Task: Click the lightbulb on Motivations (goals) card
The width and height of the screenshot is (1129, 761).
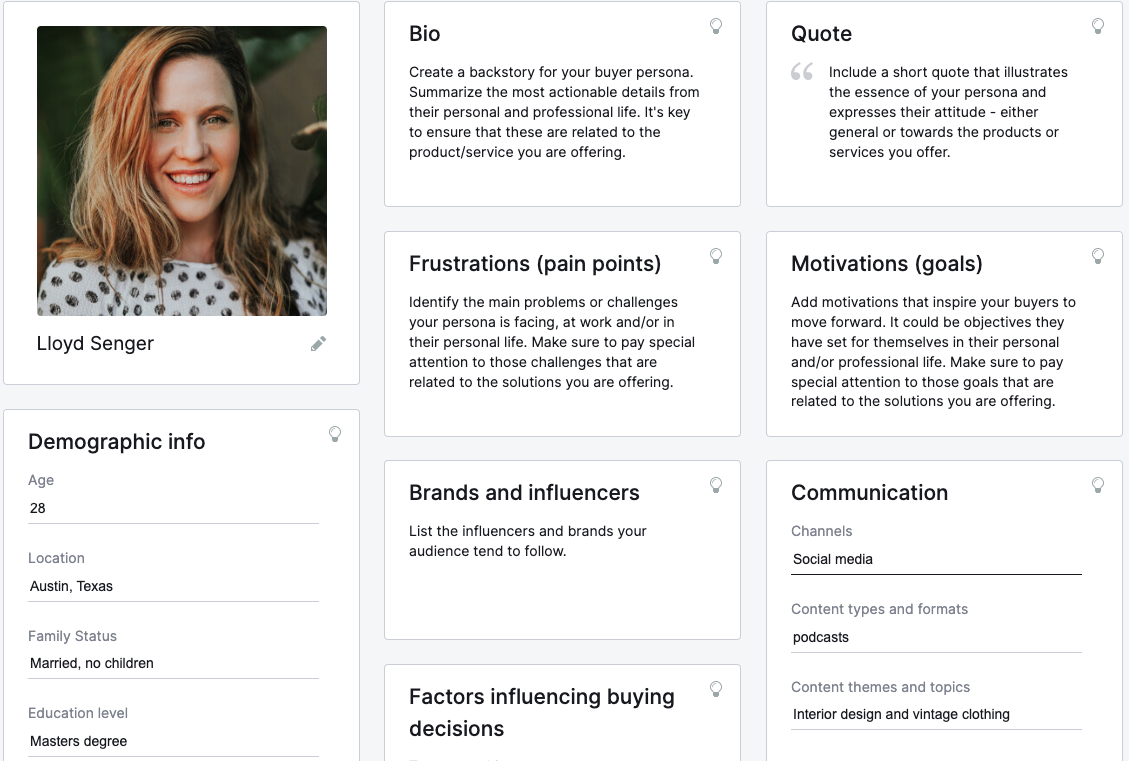Action: point(1098,256)
